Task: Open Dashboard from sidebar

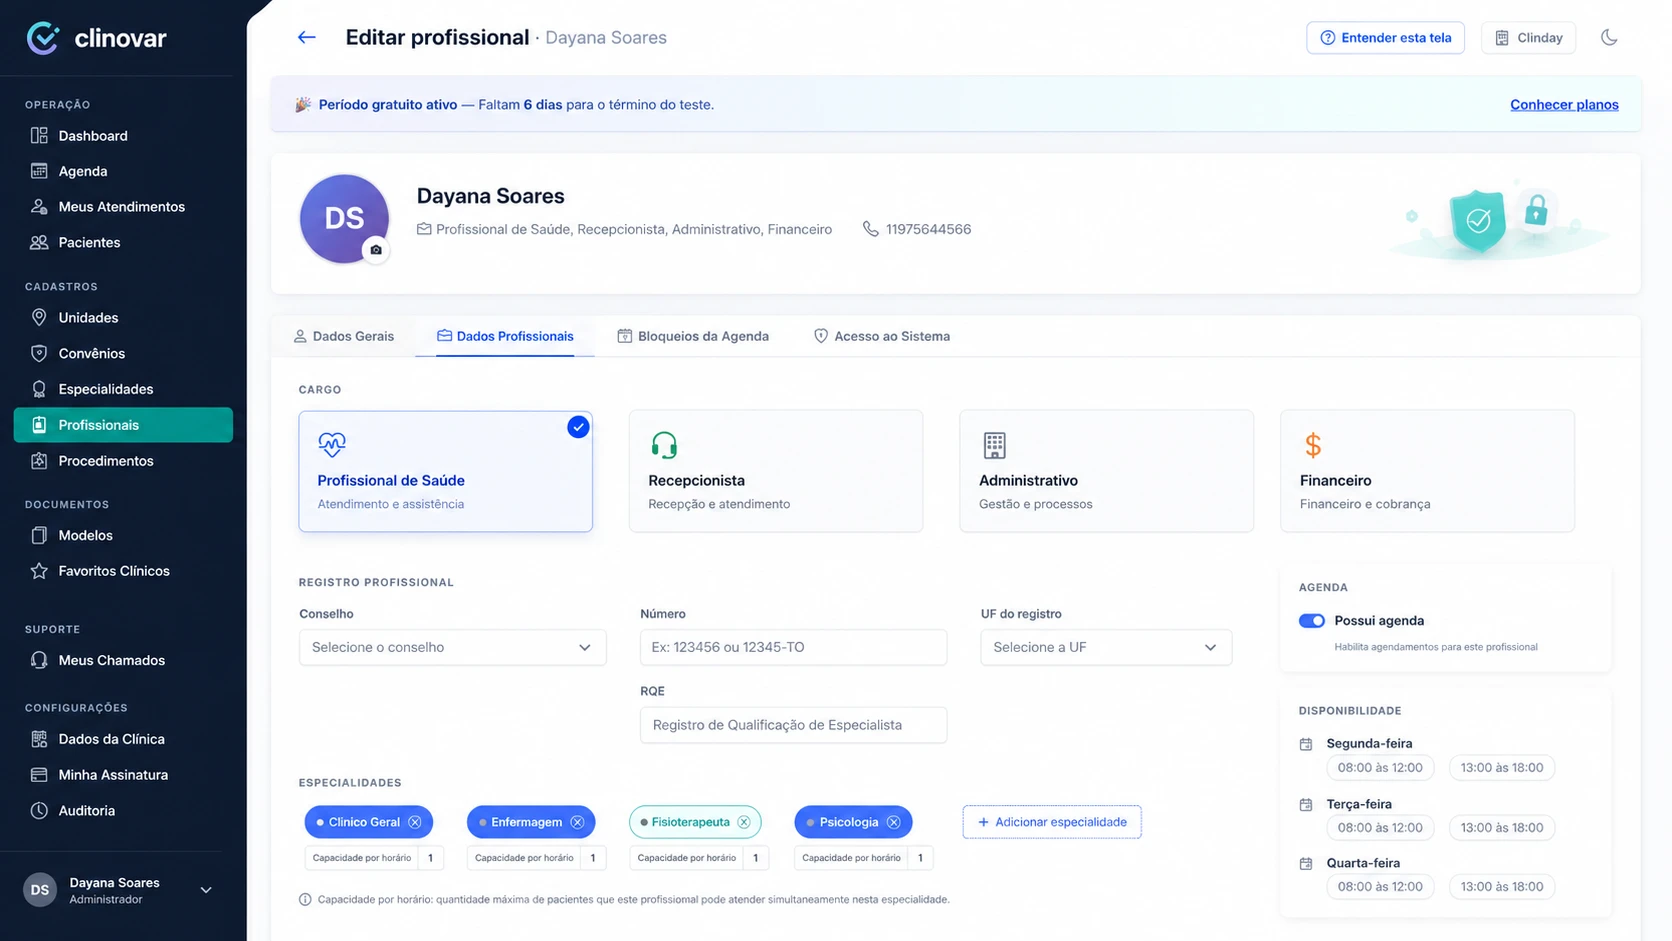Action: (123, 136)
